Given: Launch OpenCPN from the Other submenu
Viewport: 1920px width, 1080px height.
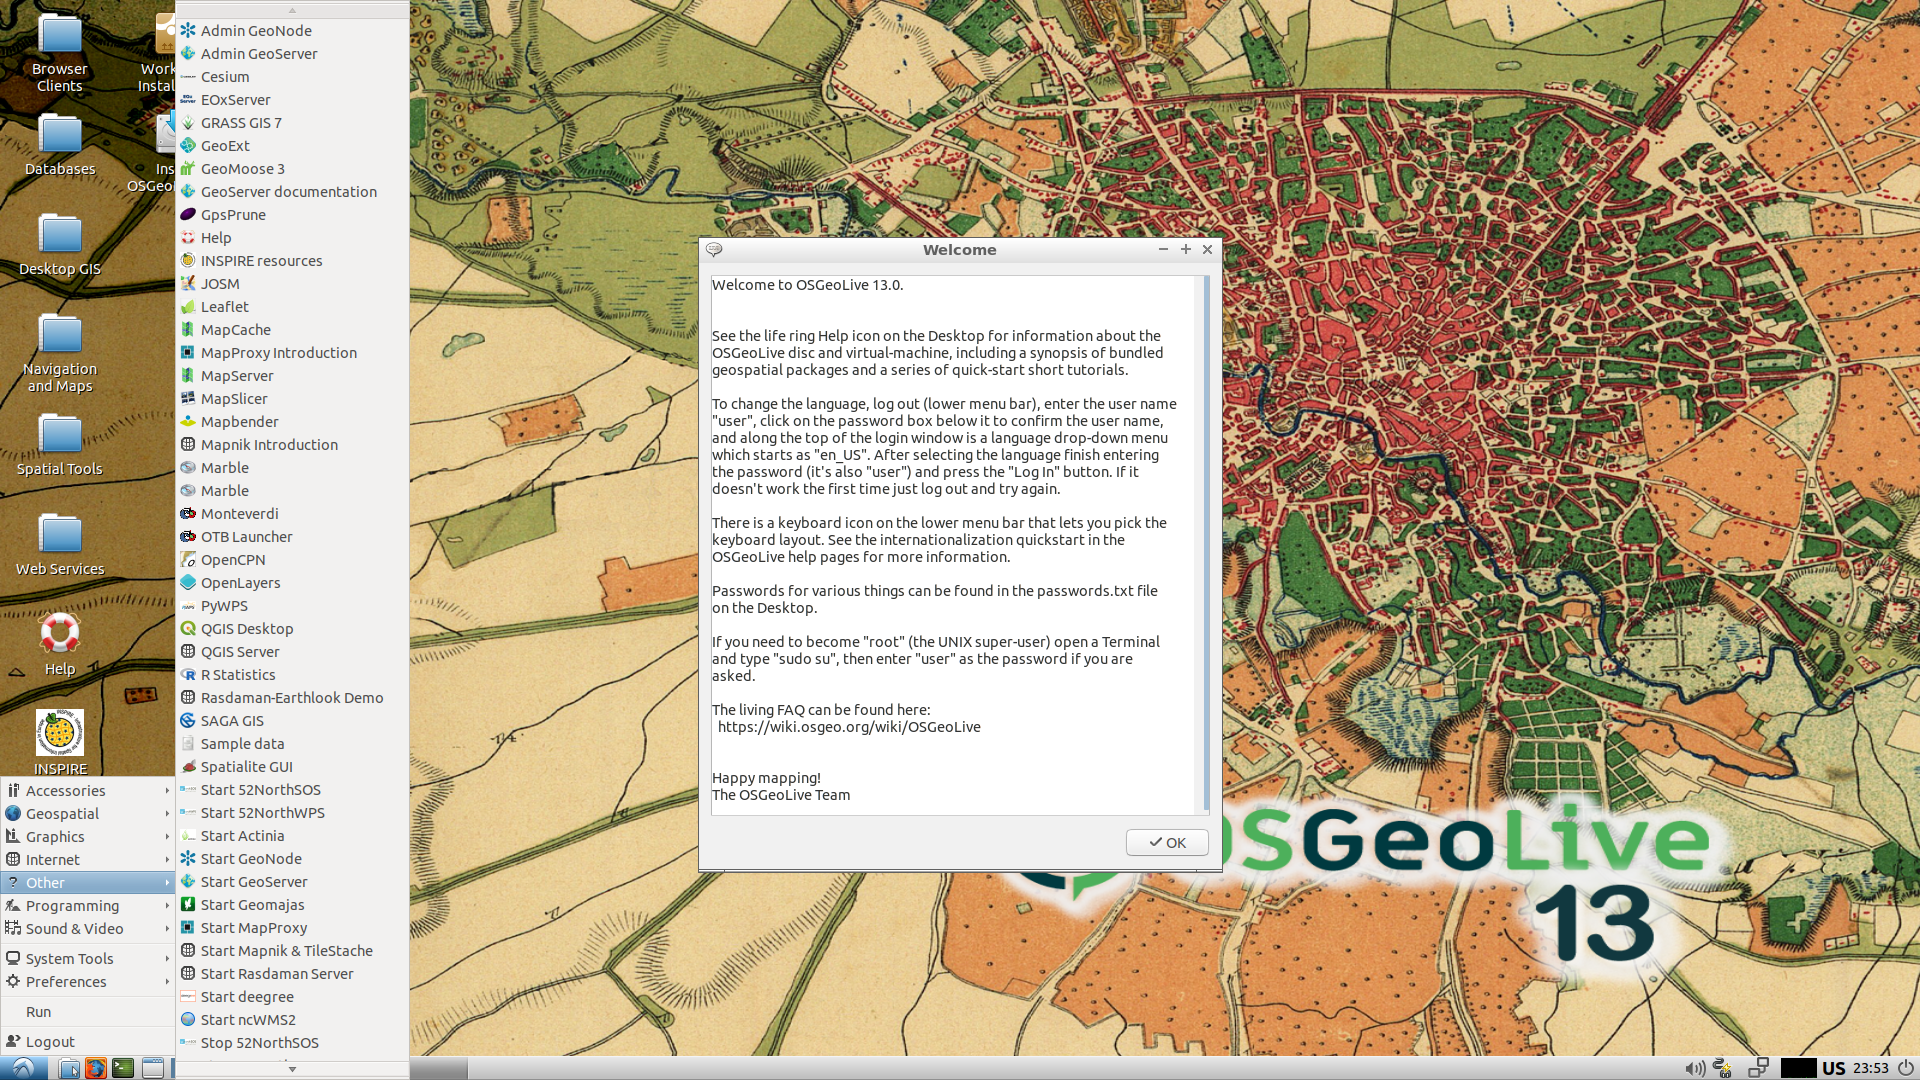Looking at the screenshot, I should [292, 559].
